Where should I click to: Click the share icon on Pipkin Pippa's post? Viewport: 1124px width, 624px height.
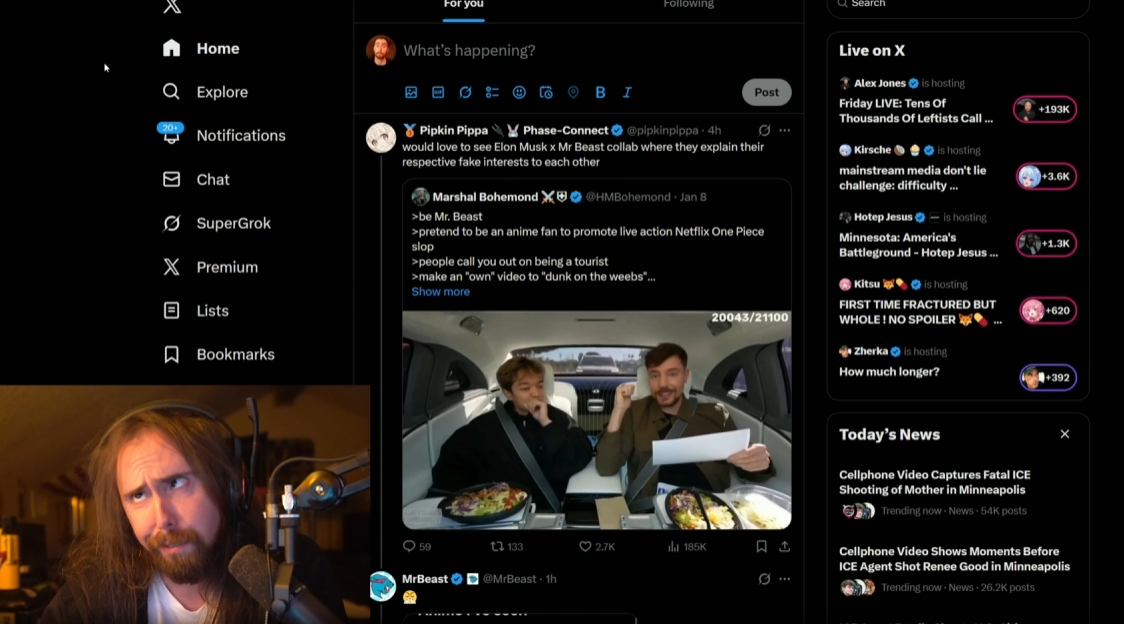pyautogui.click(x=785, y=547)
